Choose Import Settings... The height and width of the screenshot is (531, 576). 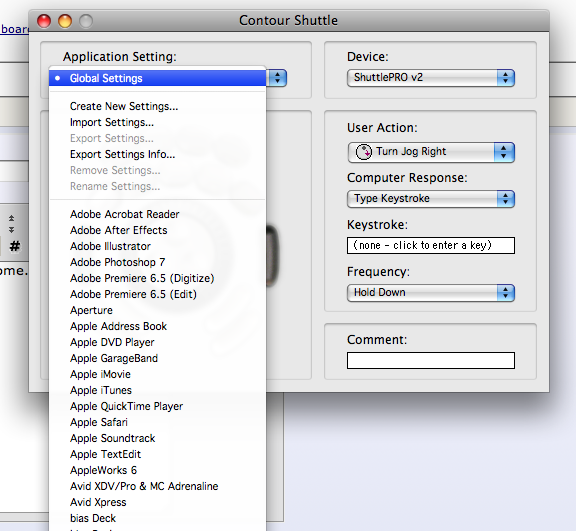click(x=157, y=122)
